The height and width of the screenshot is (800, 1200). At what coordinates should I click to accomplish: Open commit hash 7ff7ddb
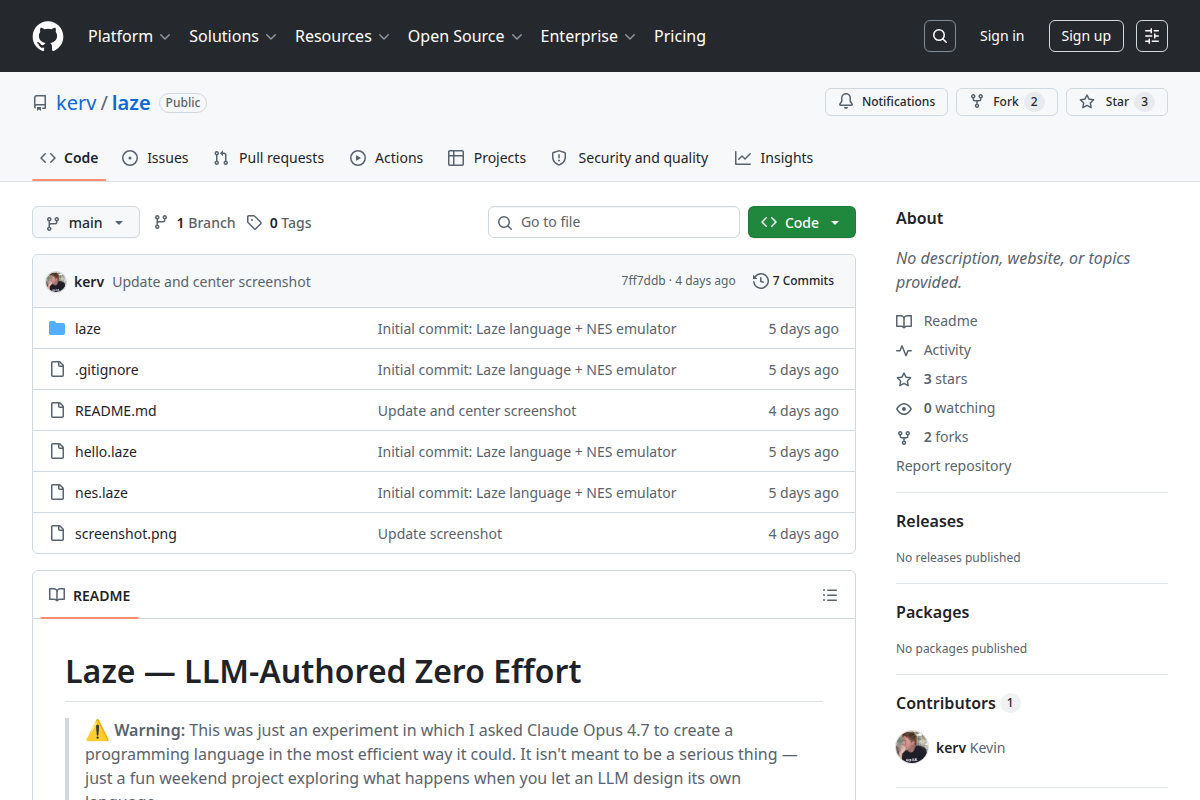pos(643,281)
